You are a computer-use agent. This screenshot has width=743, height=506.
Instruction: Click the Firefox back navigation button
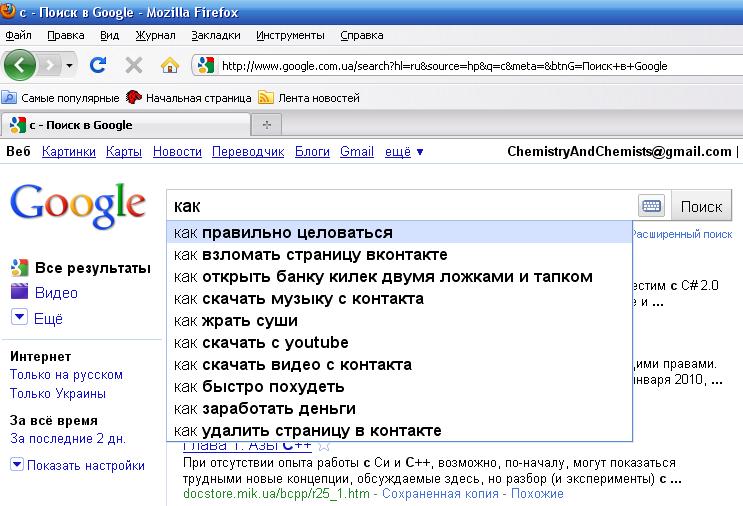(x=21, y=66)
